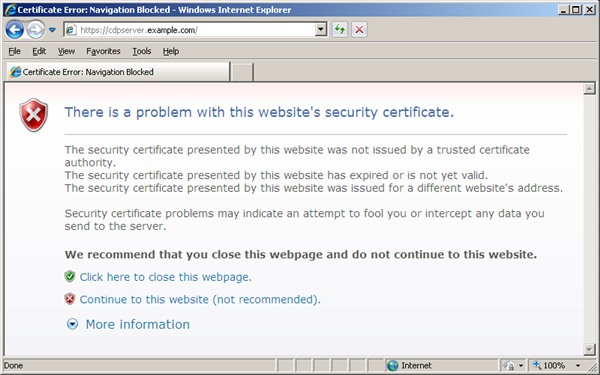
Task: Click the protected mode lock icon in status bar
Action: click(509, 365)
